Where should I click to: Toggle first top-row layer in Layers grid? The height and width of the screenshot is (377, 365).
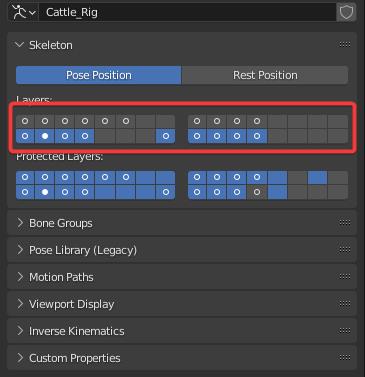[x=25, y=121]
